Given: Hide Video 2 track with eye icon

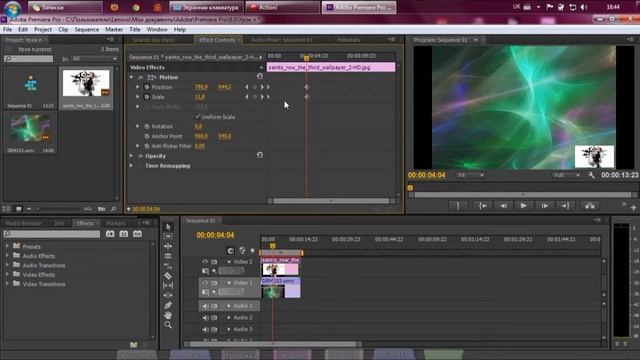Looking at the screenshot, I should (205, 262).
